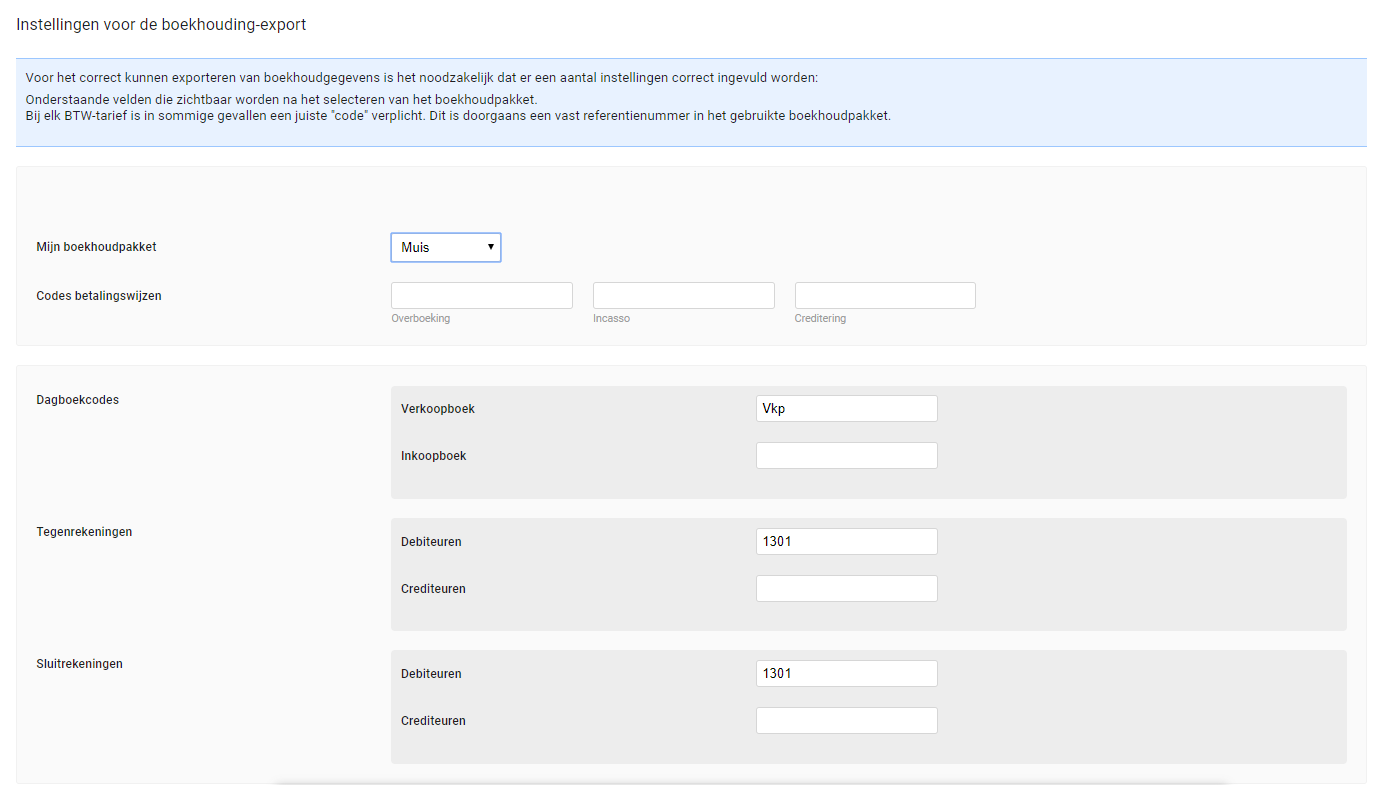The height and width of the screenshot is (785, 1384).
Task: Click the 'Verkoopboek' label text
Action: point(438,409)
